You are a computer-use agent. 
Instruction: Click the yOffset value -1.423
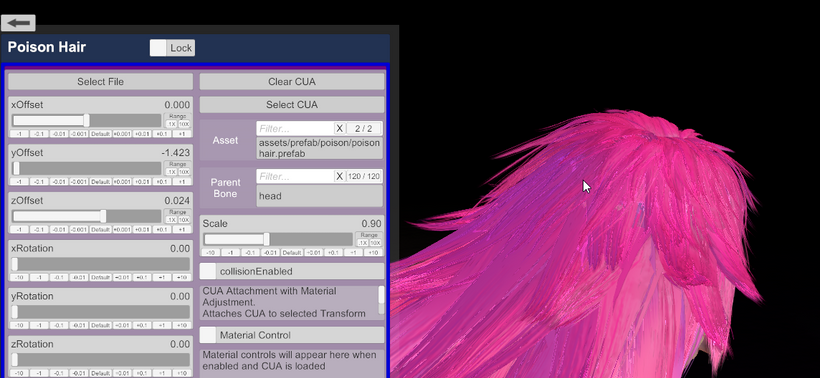click(176, 153)
